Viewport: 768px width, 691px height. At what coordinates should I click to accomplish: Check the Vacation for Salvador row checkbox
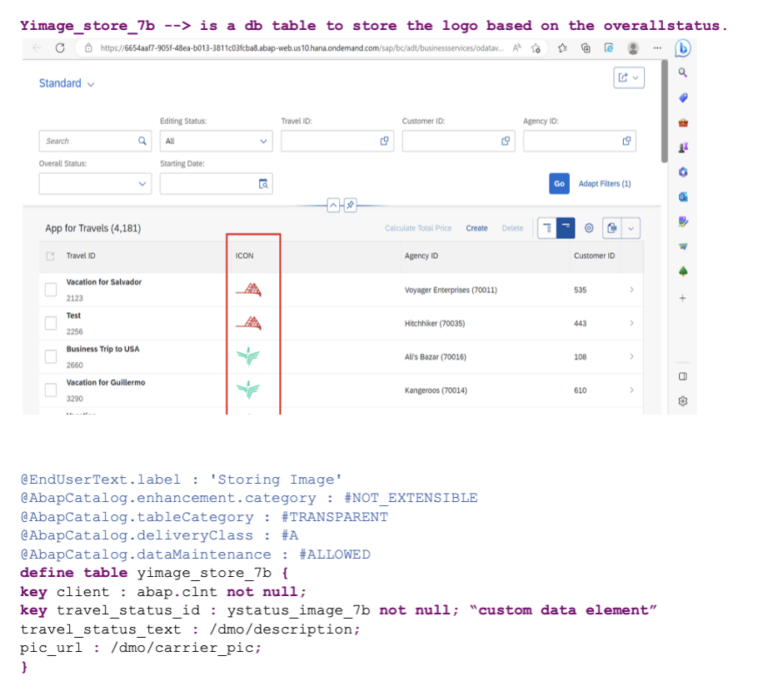tap(51, 290)
